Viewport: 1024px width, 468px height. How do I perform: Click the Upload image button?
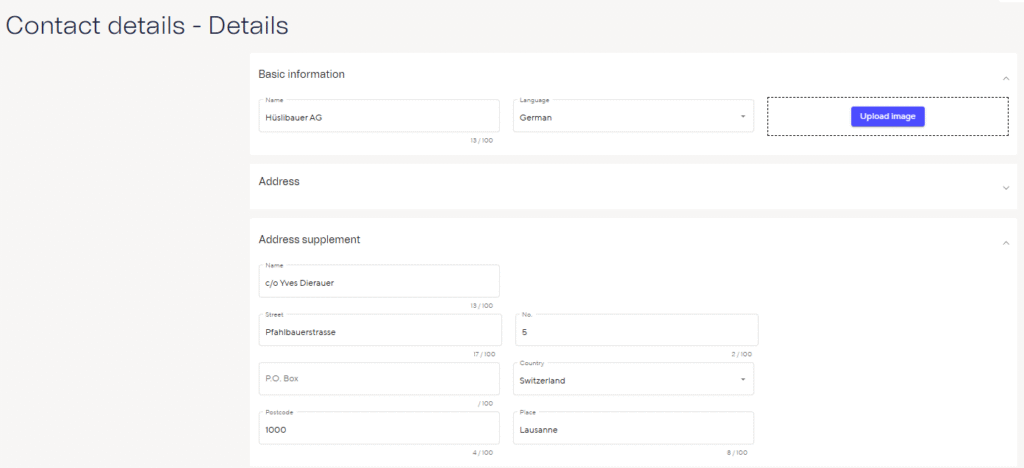[x=888, y=116]
